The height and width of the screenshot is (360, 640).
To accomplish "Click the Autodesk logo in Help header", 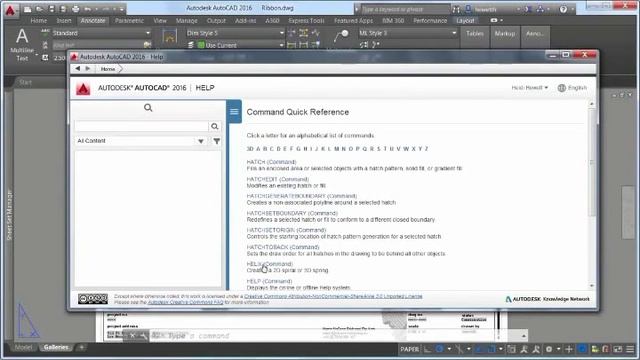I will point(83,88).
